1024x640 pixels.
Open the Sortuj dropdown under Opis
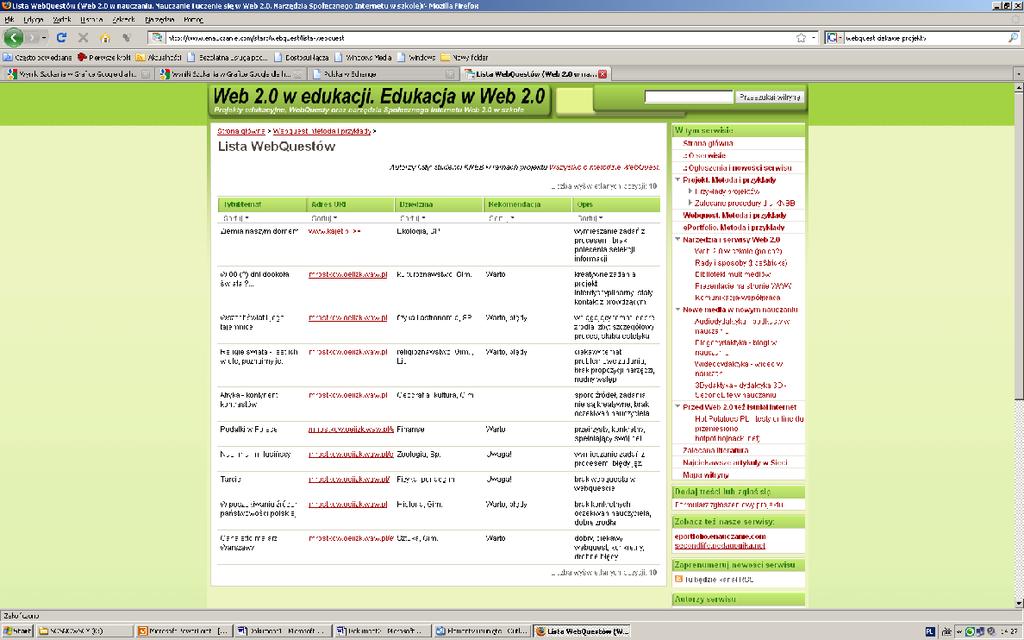pos(590,218)
